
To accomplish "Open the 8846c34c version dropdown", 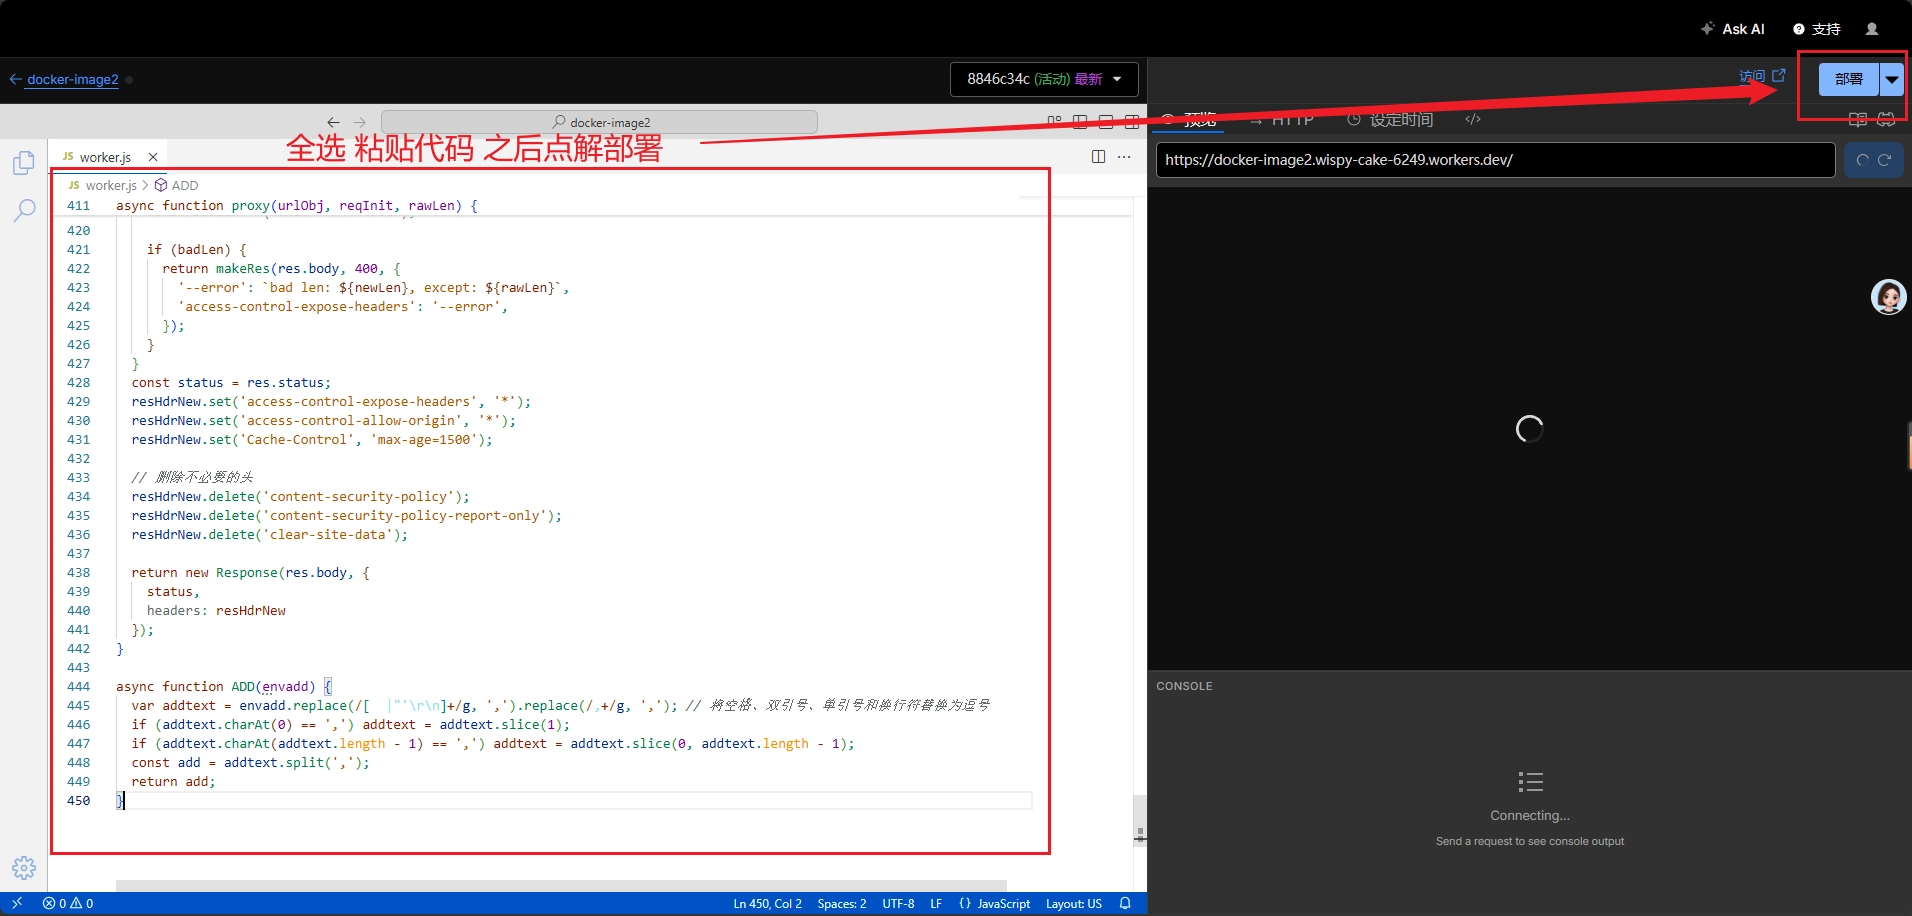I will click(1043, 79).
